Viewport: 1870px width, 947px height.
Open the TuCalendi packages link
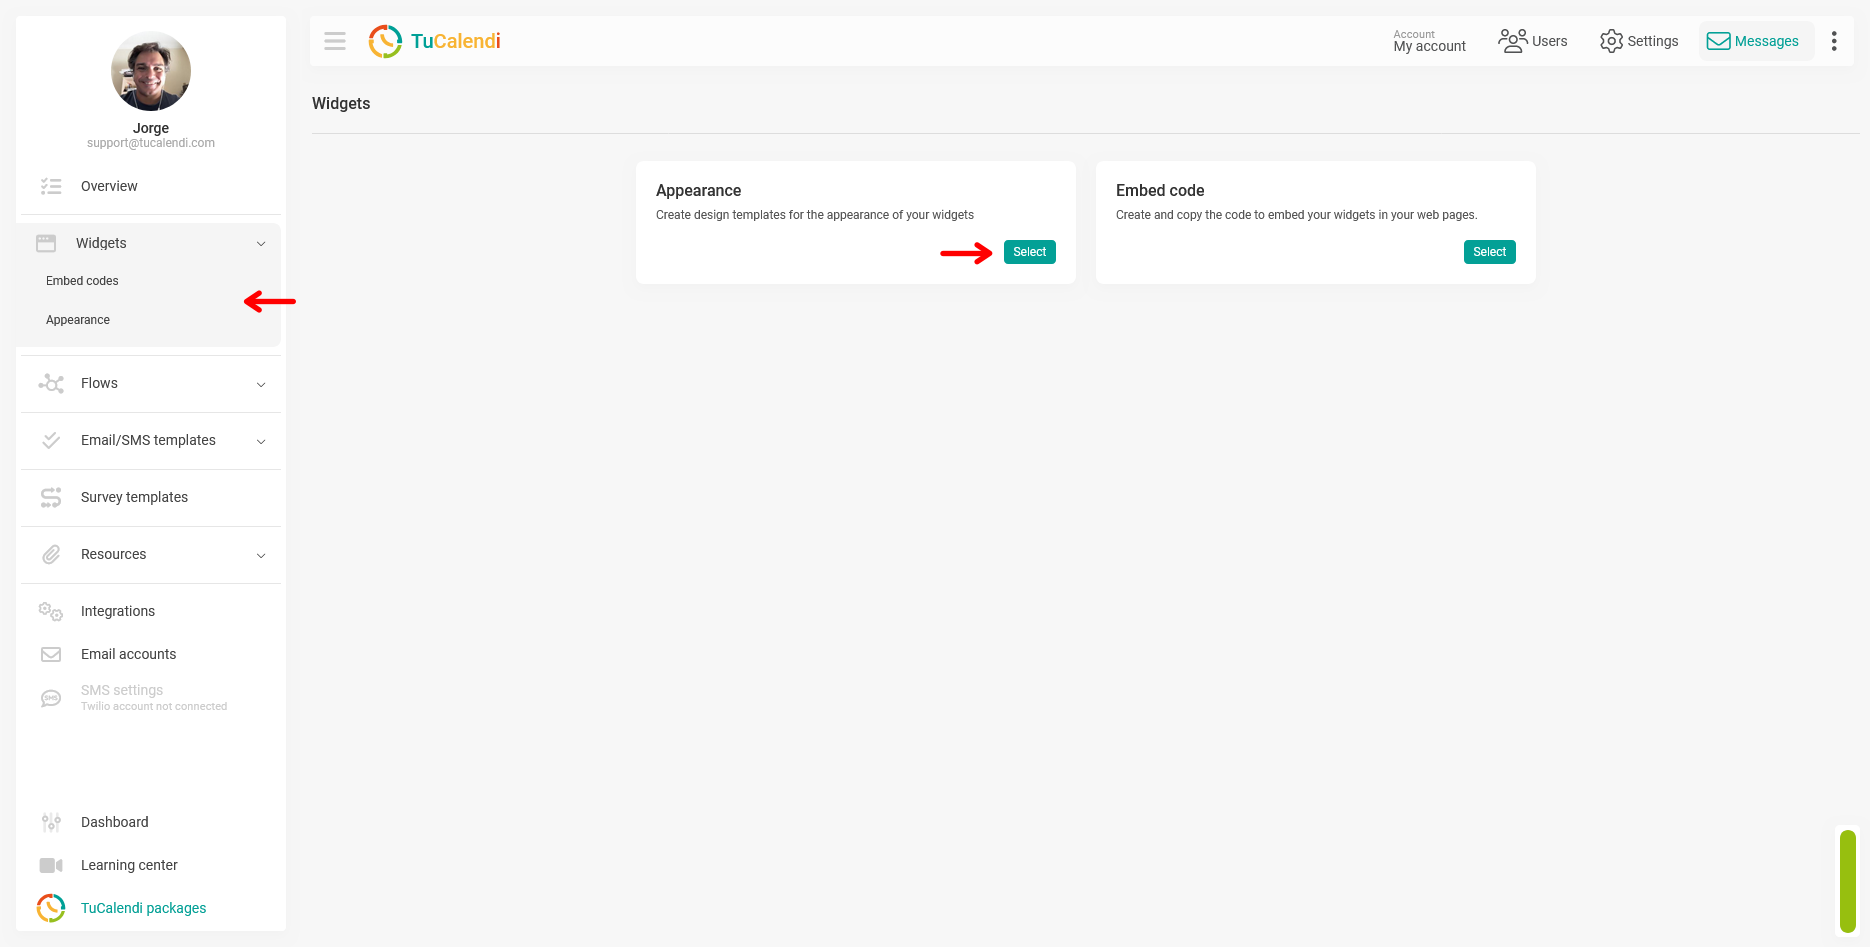tap(143, 908)
